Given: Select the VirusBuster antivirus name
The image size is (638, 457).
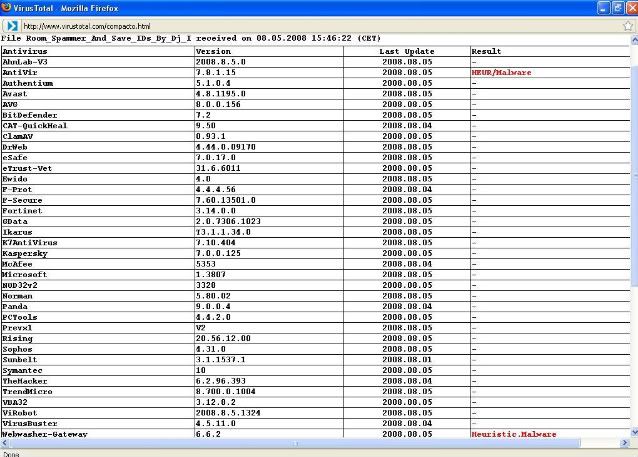Looking at the screenshot, I should click(30, 423).
